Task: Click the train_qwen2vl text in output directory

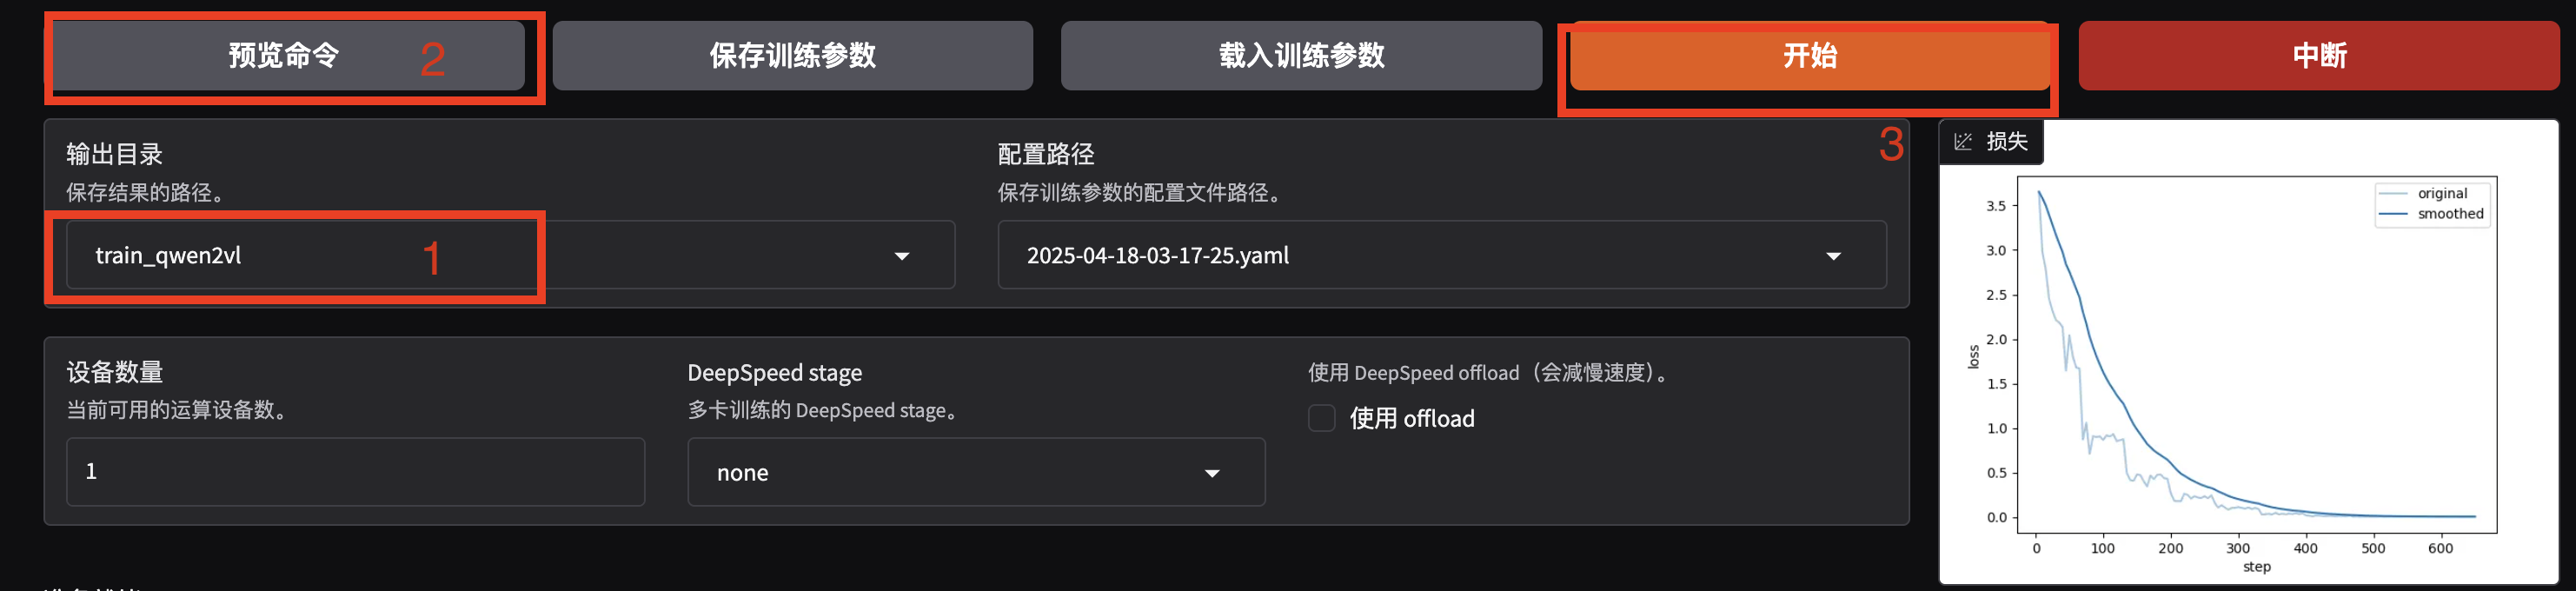Action: point(168,256)
